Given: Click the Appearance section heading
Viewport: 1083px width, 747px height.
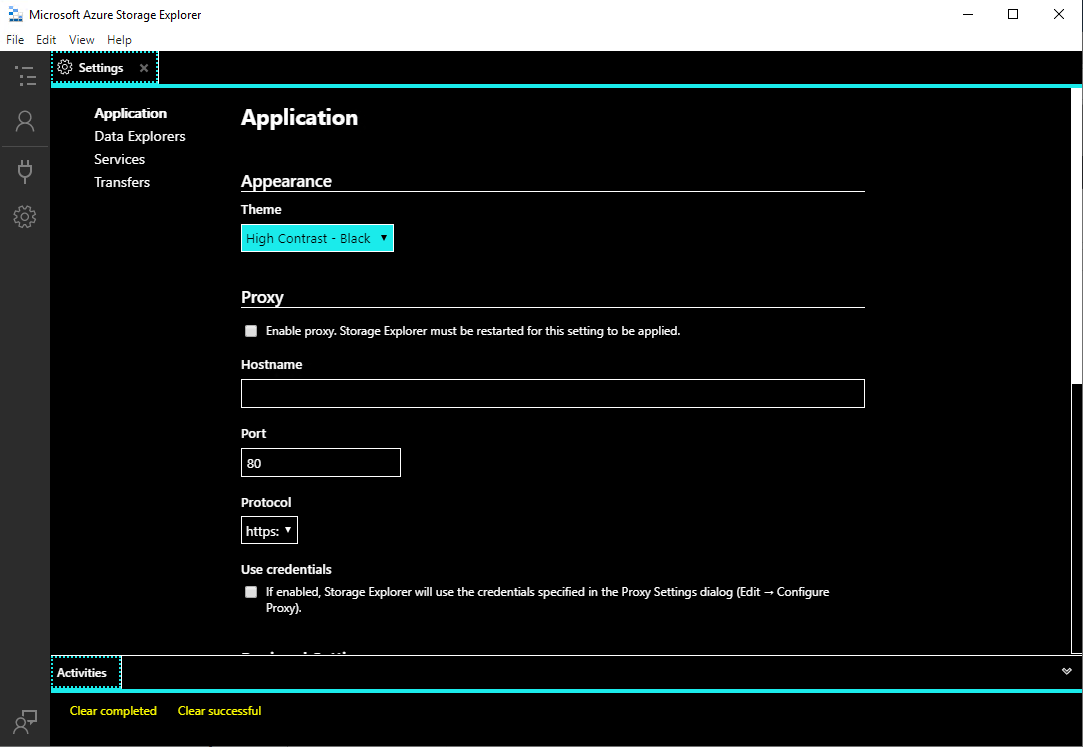Looking at the screenshot, I should coord(287,181).
